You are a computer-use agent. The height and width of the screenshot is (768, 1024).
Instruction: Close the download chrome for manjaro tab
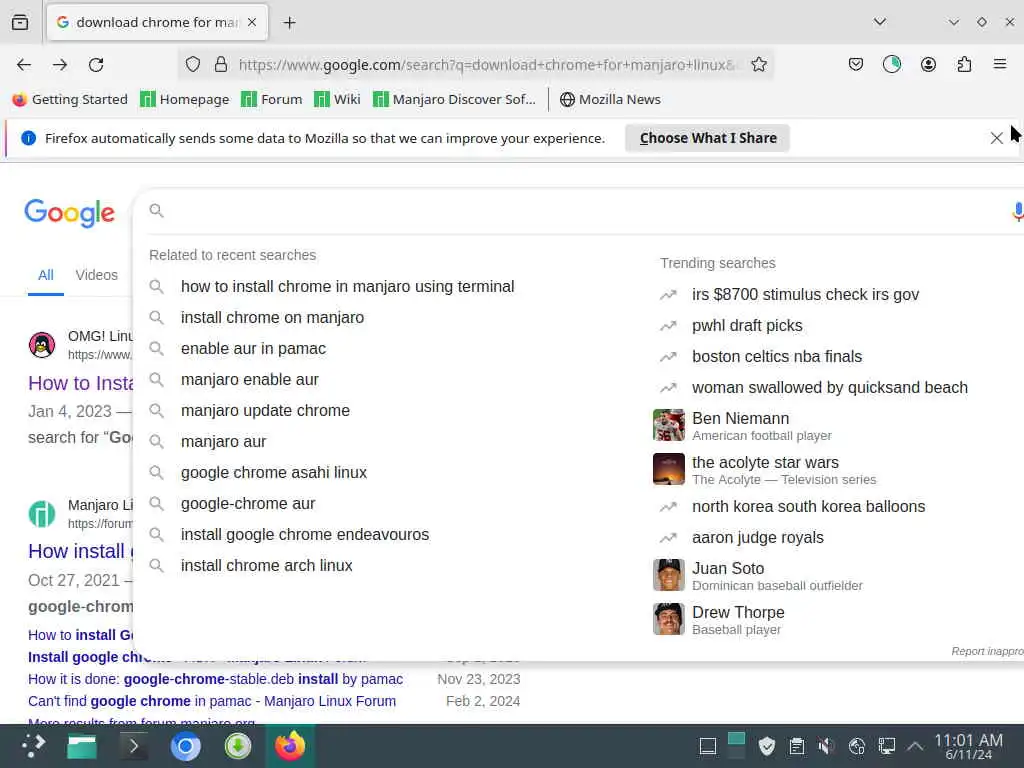(x=252, y=22)
